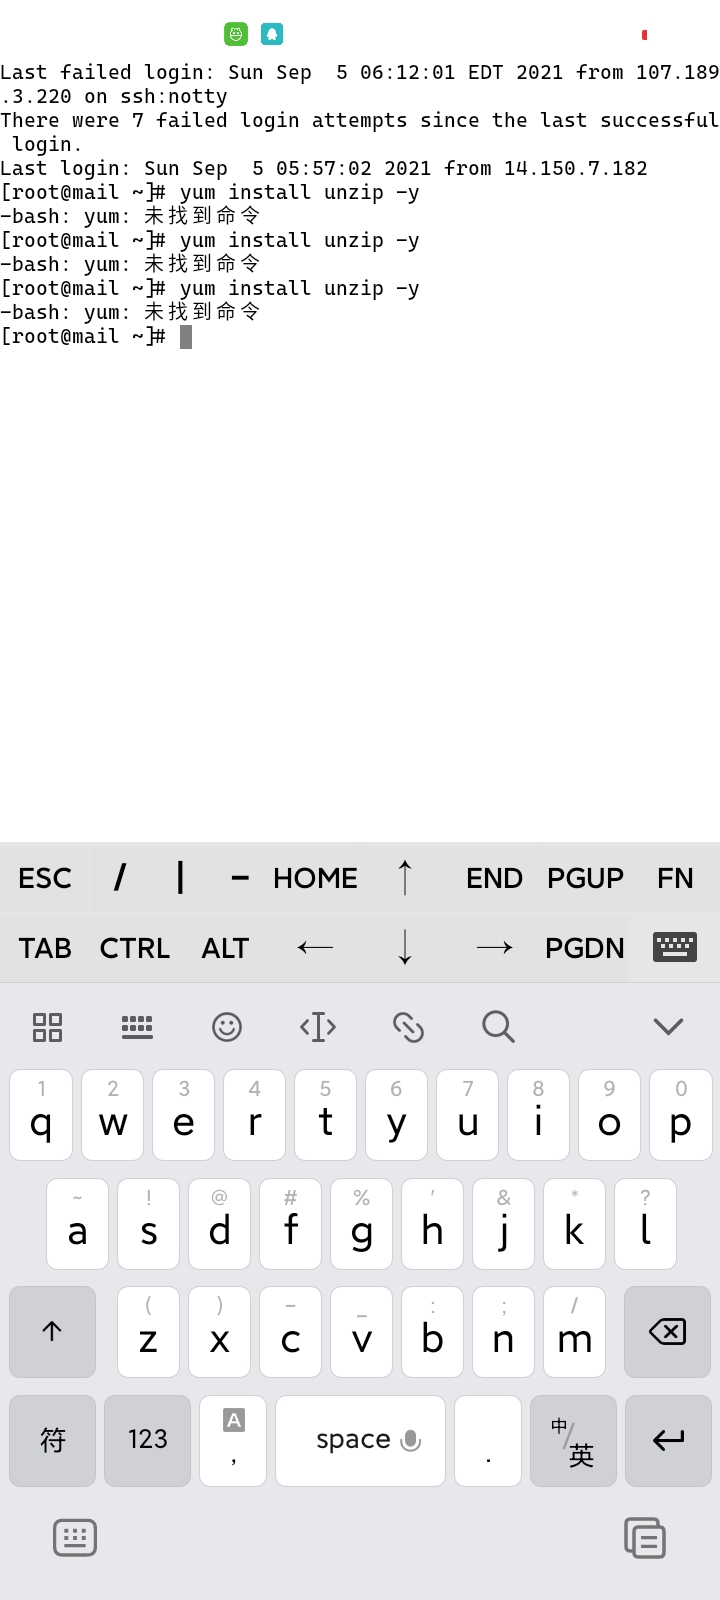Screen dimensions: 720x1600
Task: Tap the search magnifier icon
Action: coord(498,1027)
